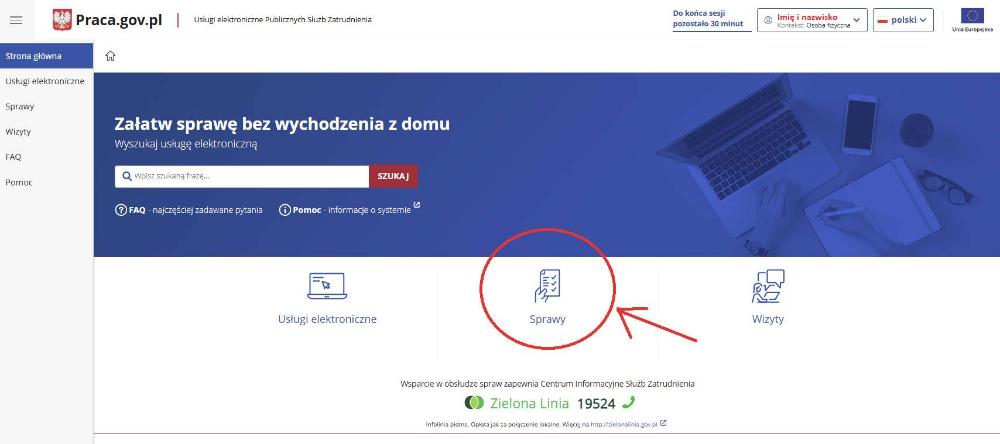Image resolution: width=1000 pixels, height=444 pixels.
Task: Open Pomoc in the sidebar menu
Action: (47, 182)
